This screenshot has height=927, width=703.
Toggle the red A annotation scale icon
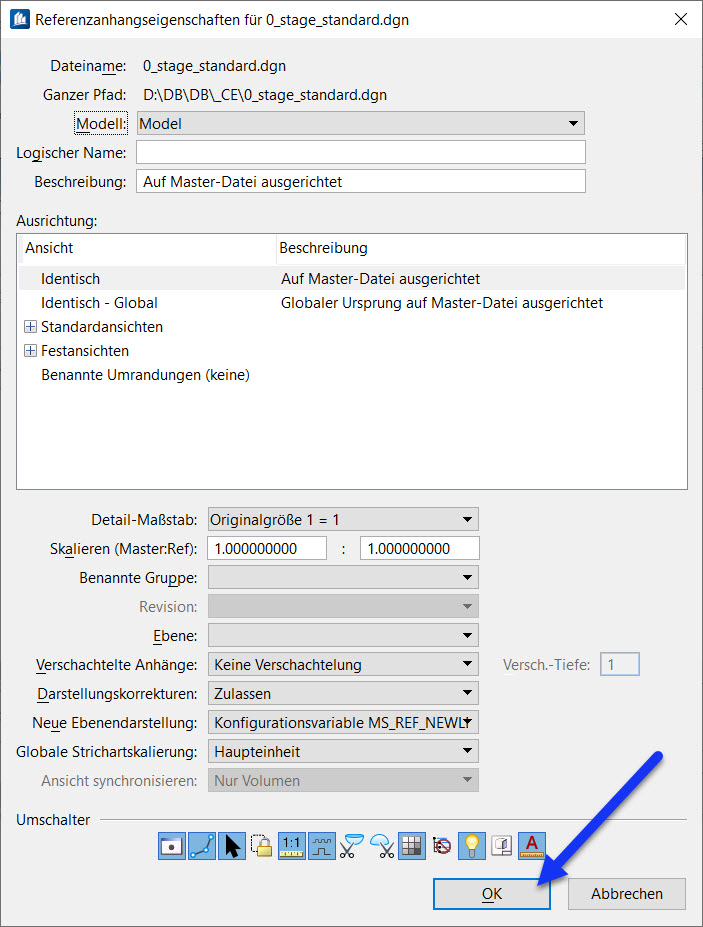pos(532,846)
